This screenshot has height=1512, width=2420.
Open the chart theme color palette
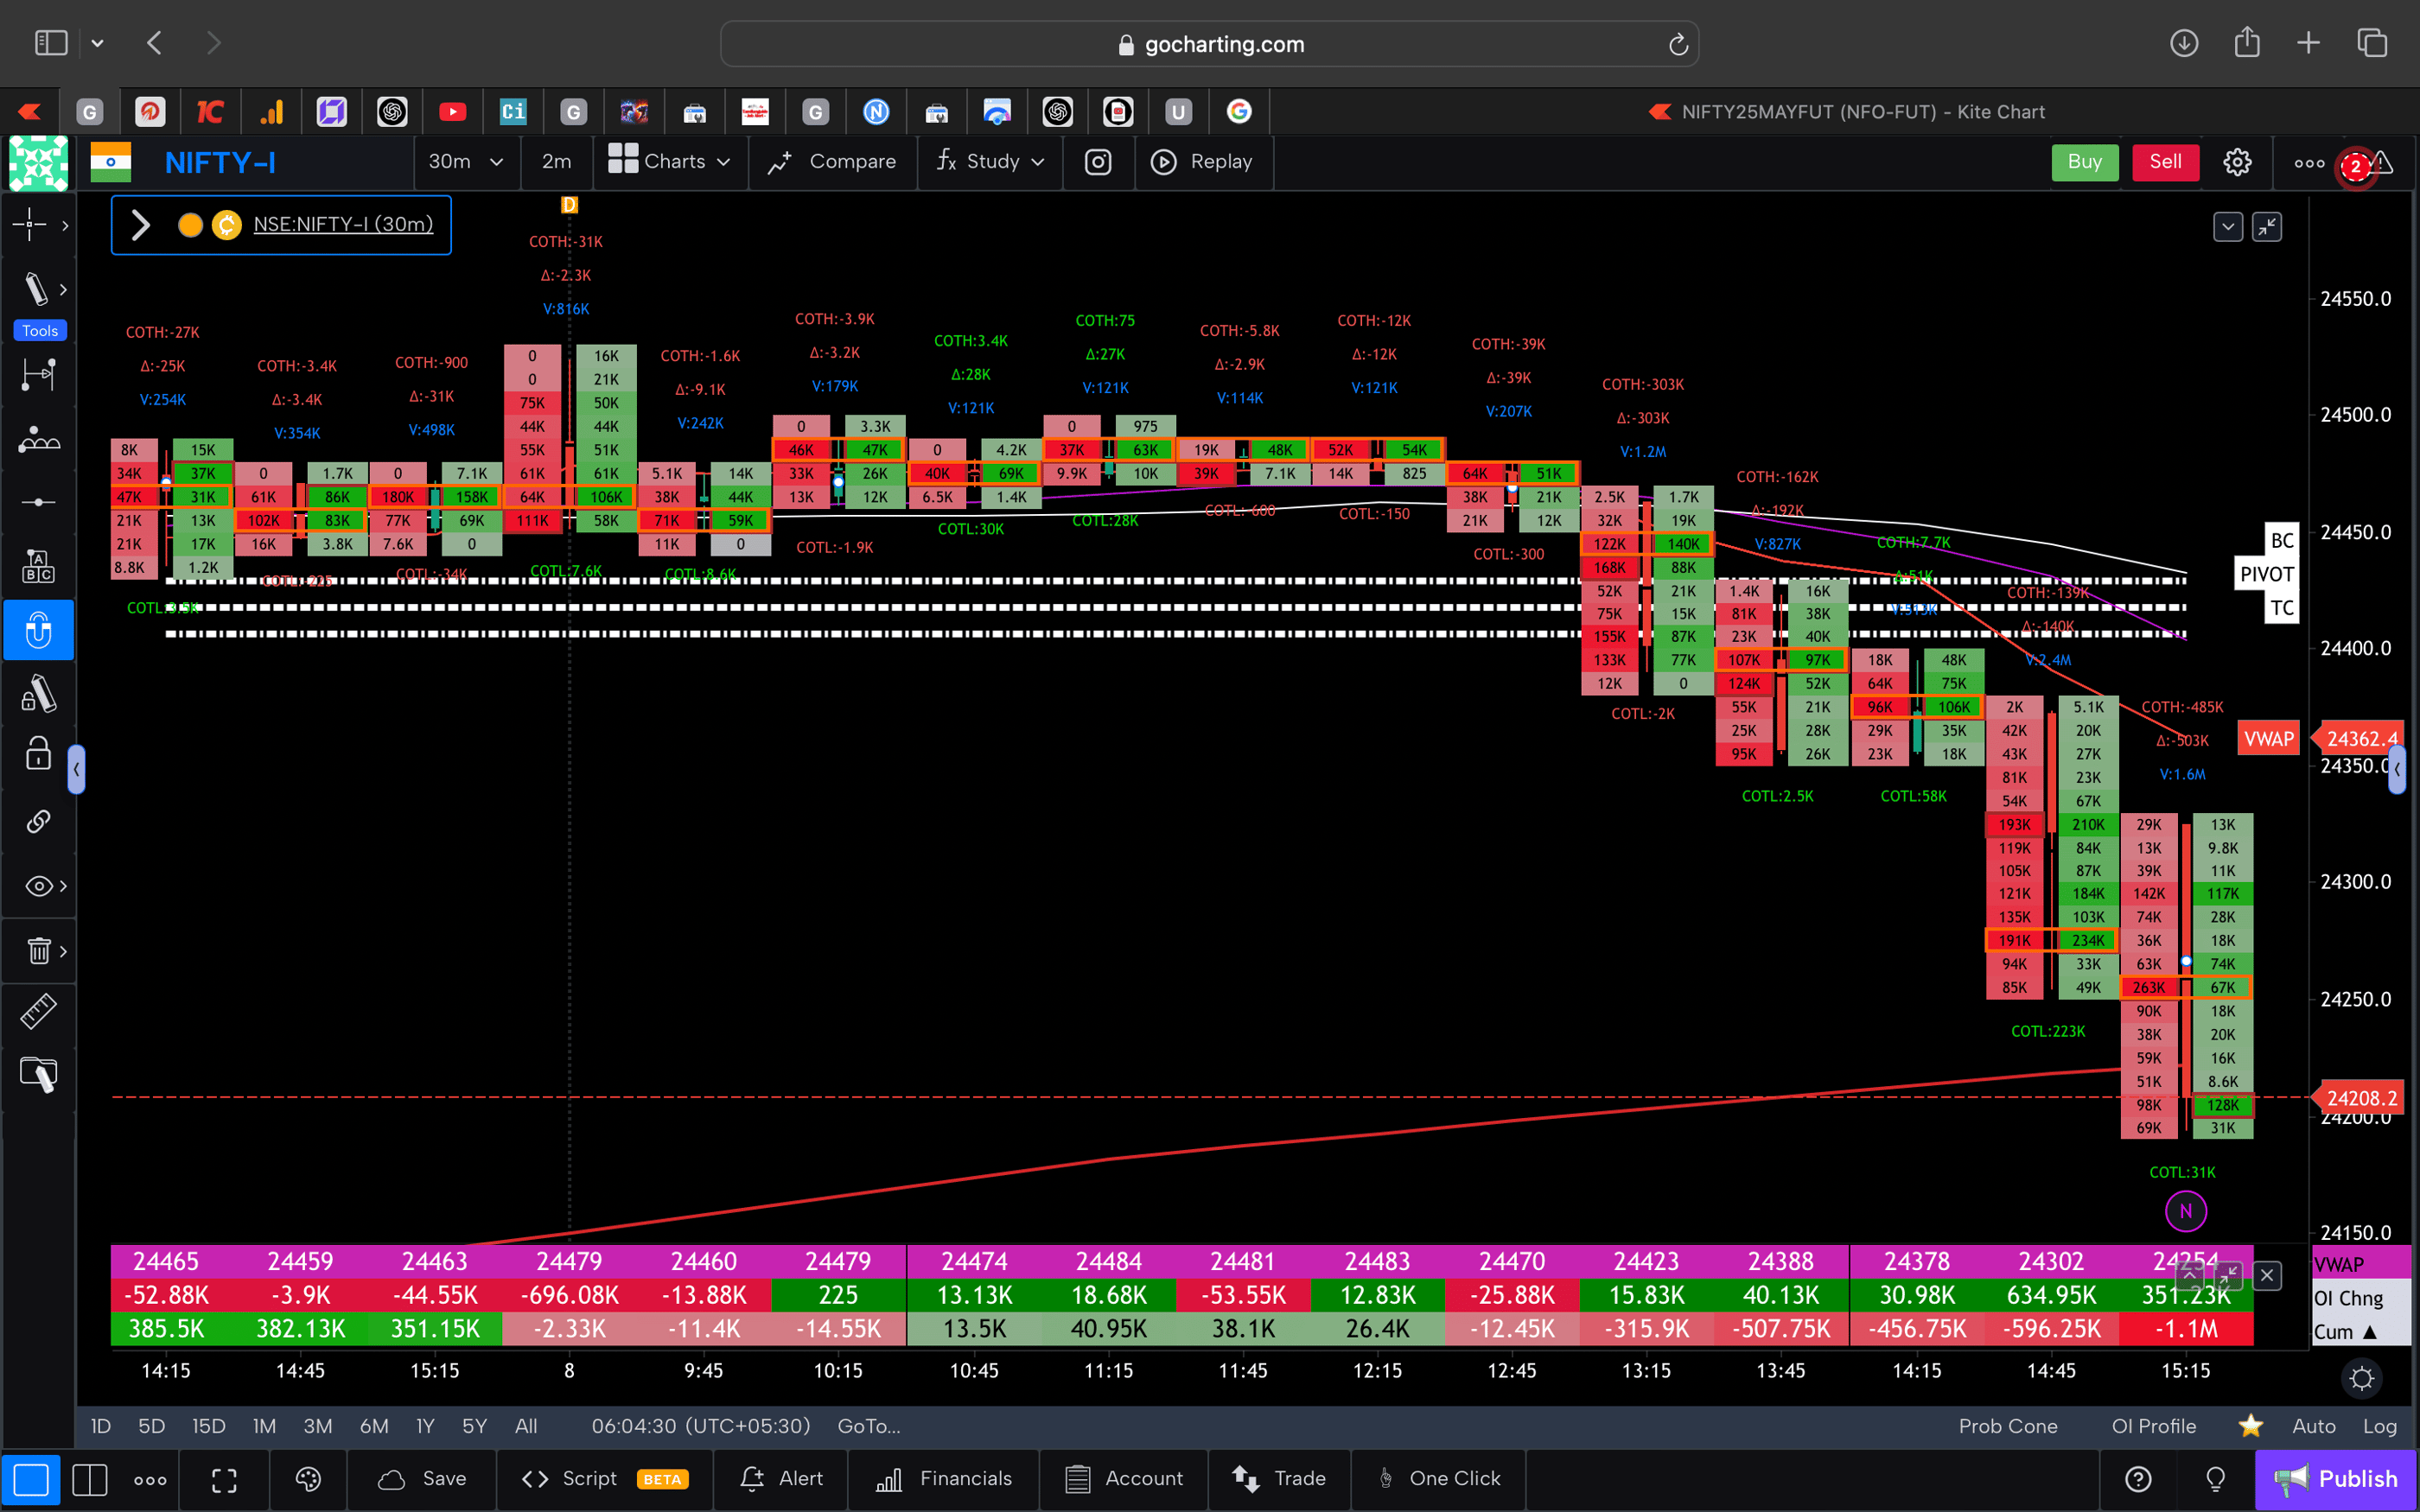[x=308, y=1479]
